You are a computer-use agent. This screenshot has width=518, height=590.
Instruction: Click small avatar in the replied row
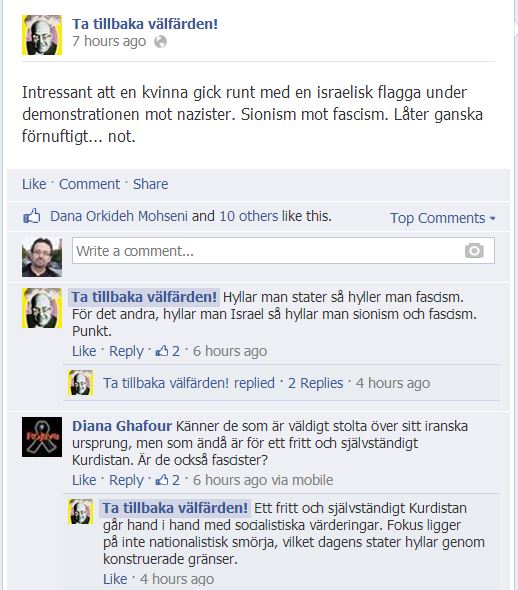click(81, 383)
